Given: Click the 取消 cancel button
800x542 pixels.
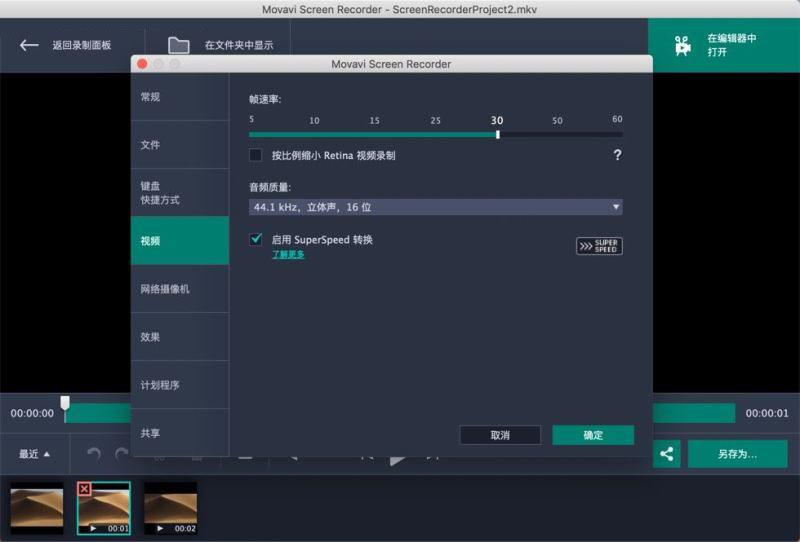Looking at the screenshot, I should point(500,435).
